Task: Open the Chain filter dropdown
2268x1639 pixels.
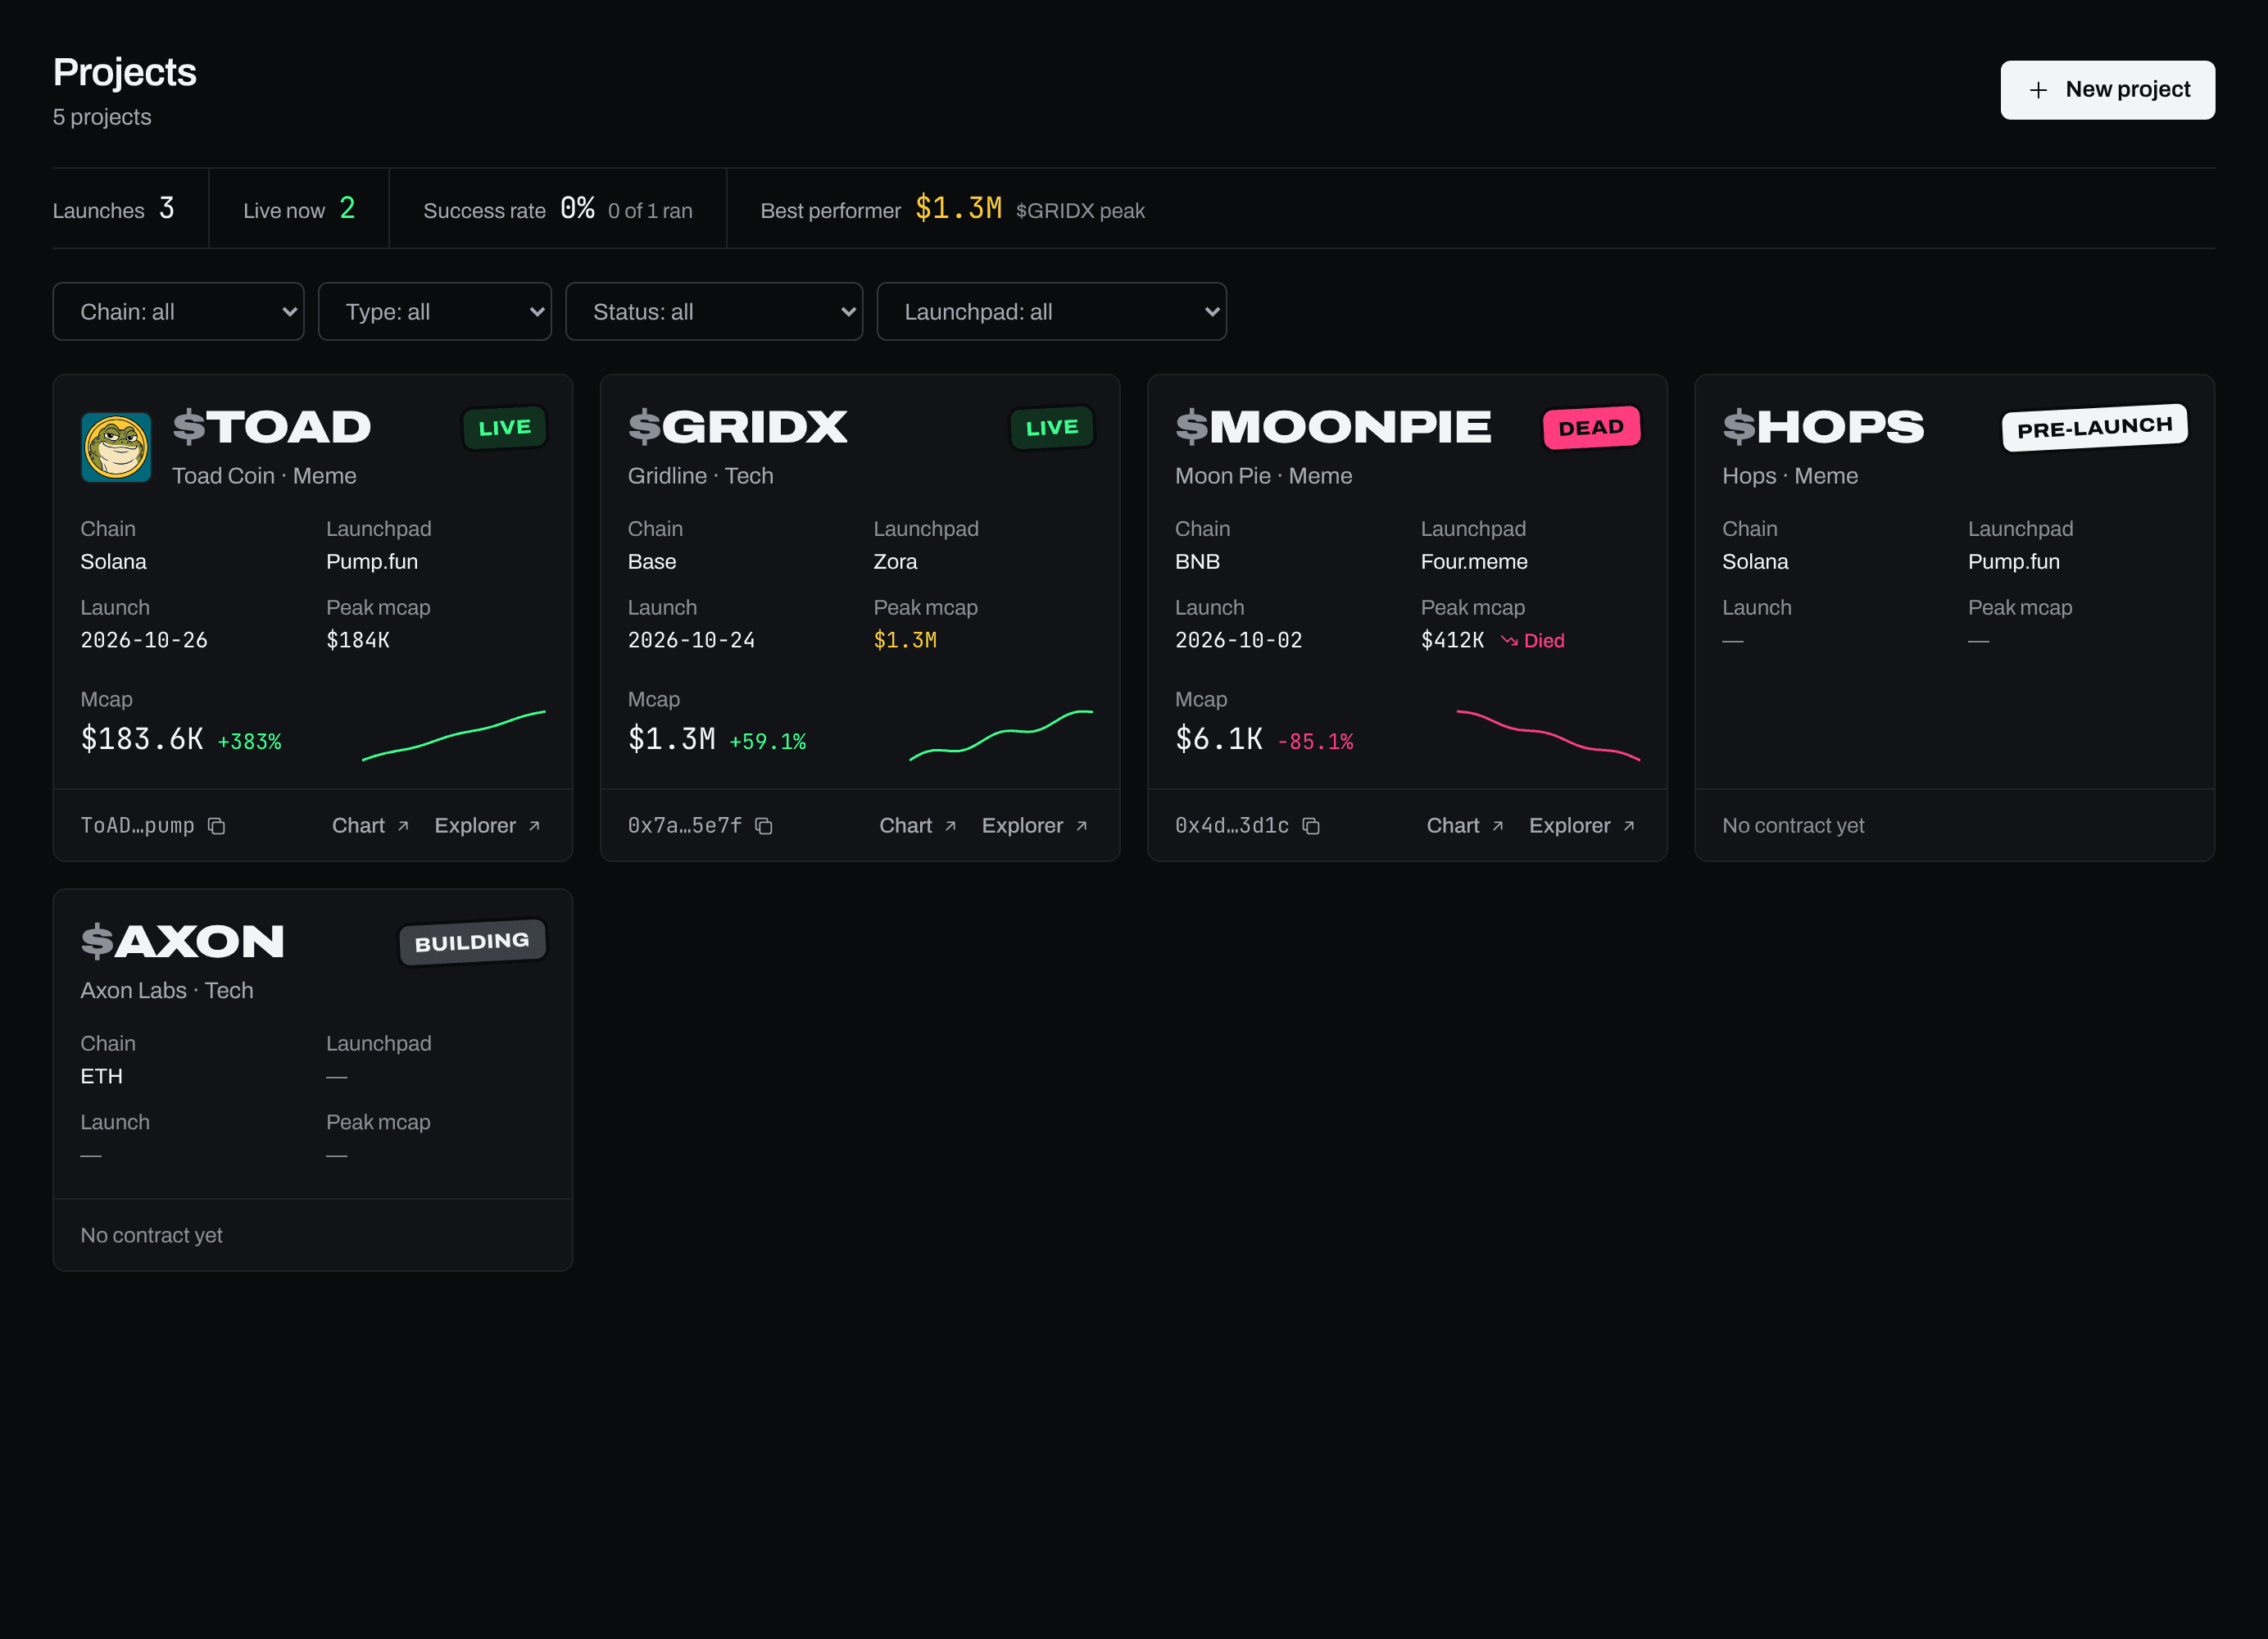Action: click(178, 312)
